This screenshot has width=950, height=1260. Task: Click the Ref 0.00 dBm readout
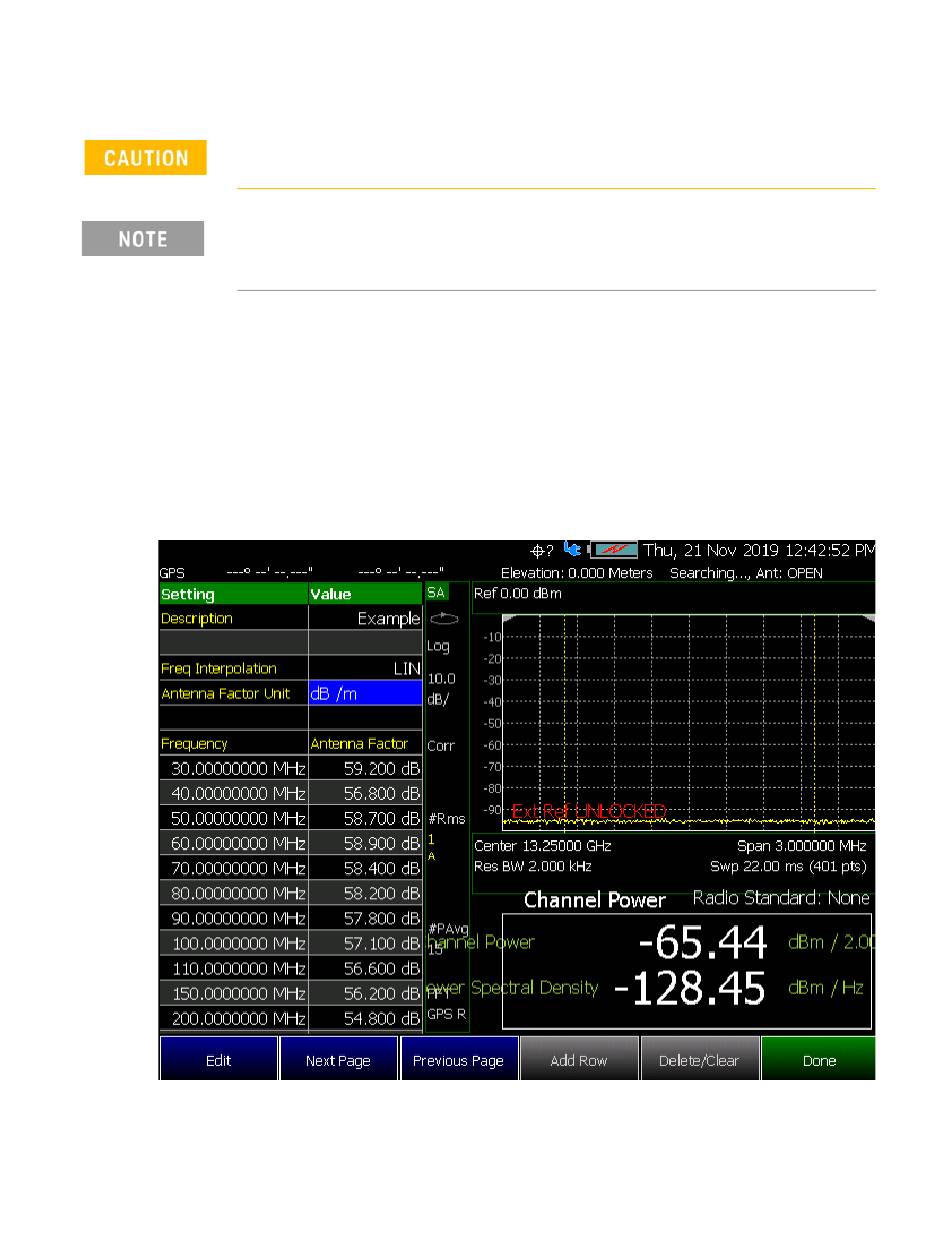coord(518,594)
